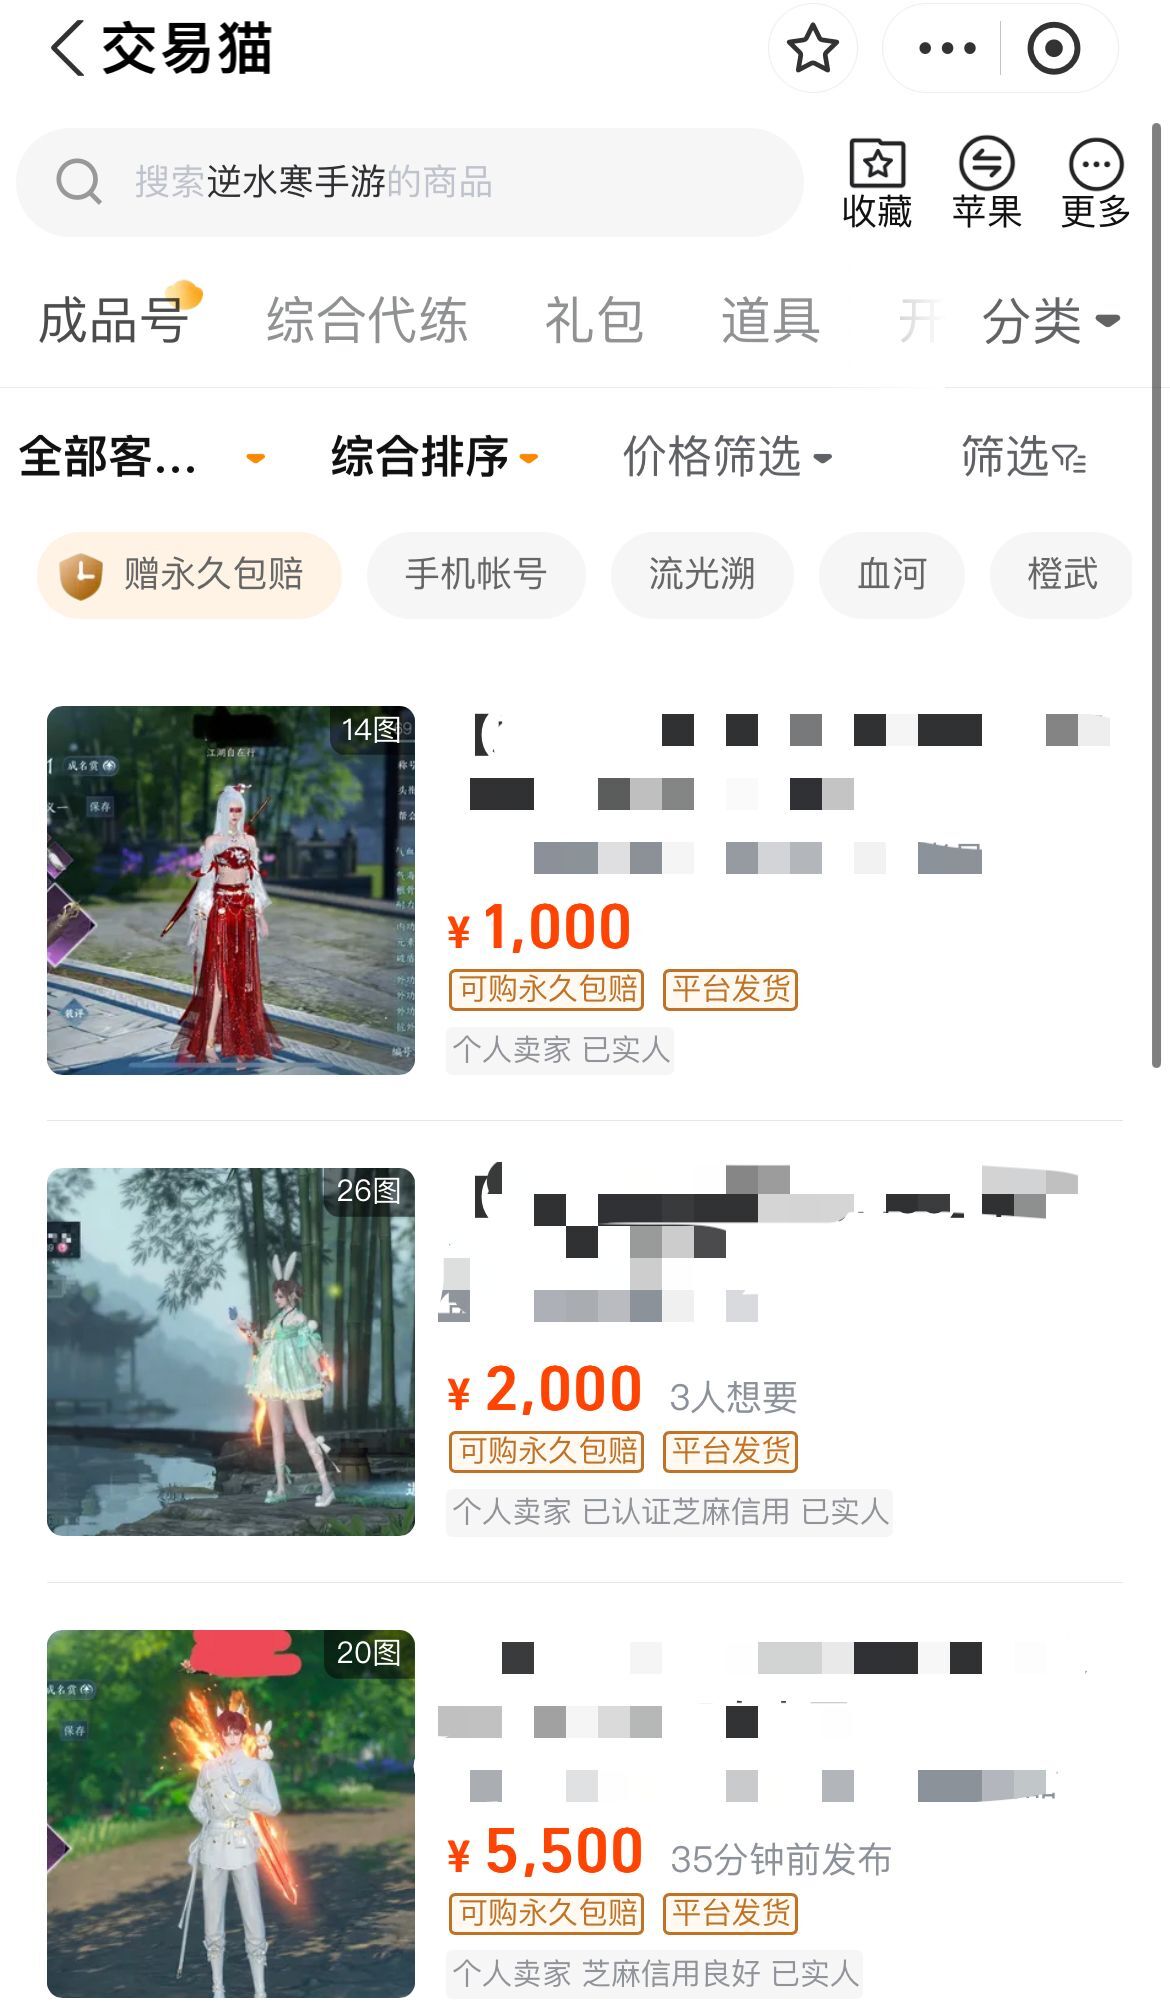Image resolution: width=1170 pixels, height=2016 pixels.
Task: Expand the 价格筛选 price filter dropdown
Action: click(x=727, y=457)
